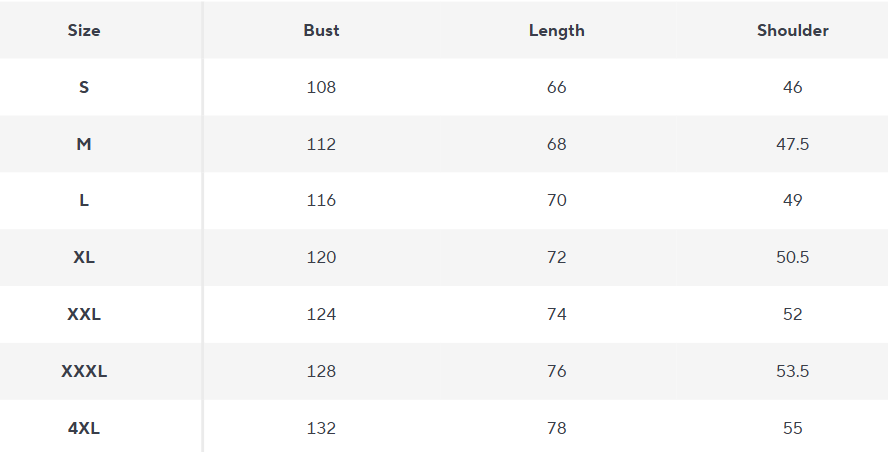The image size is (888, 452).
Task: Click shoulder value 47.5
Action: [792, 144]
